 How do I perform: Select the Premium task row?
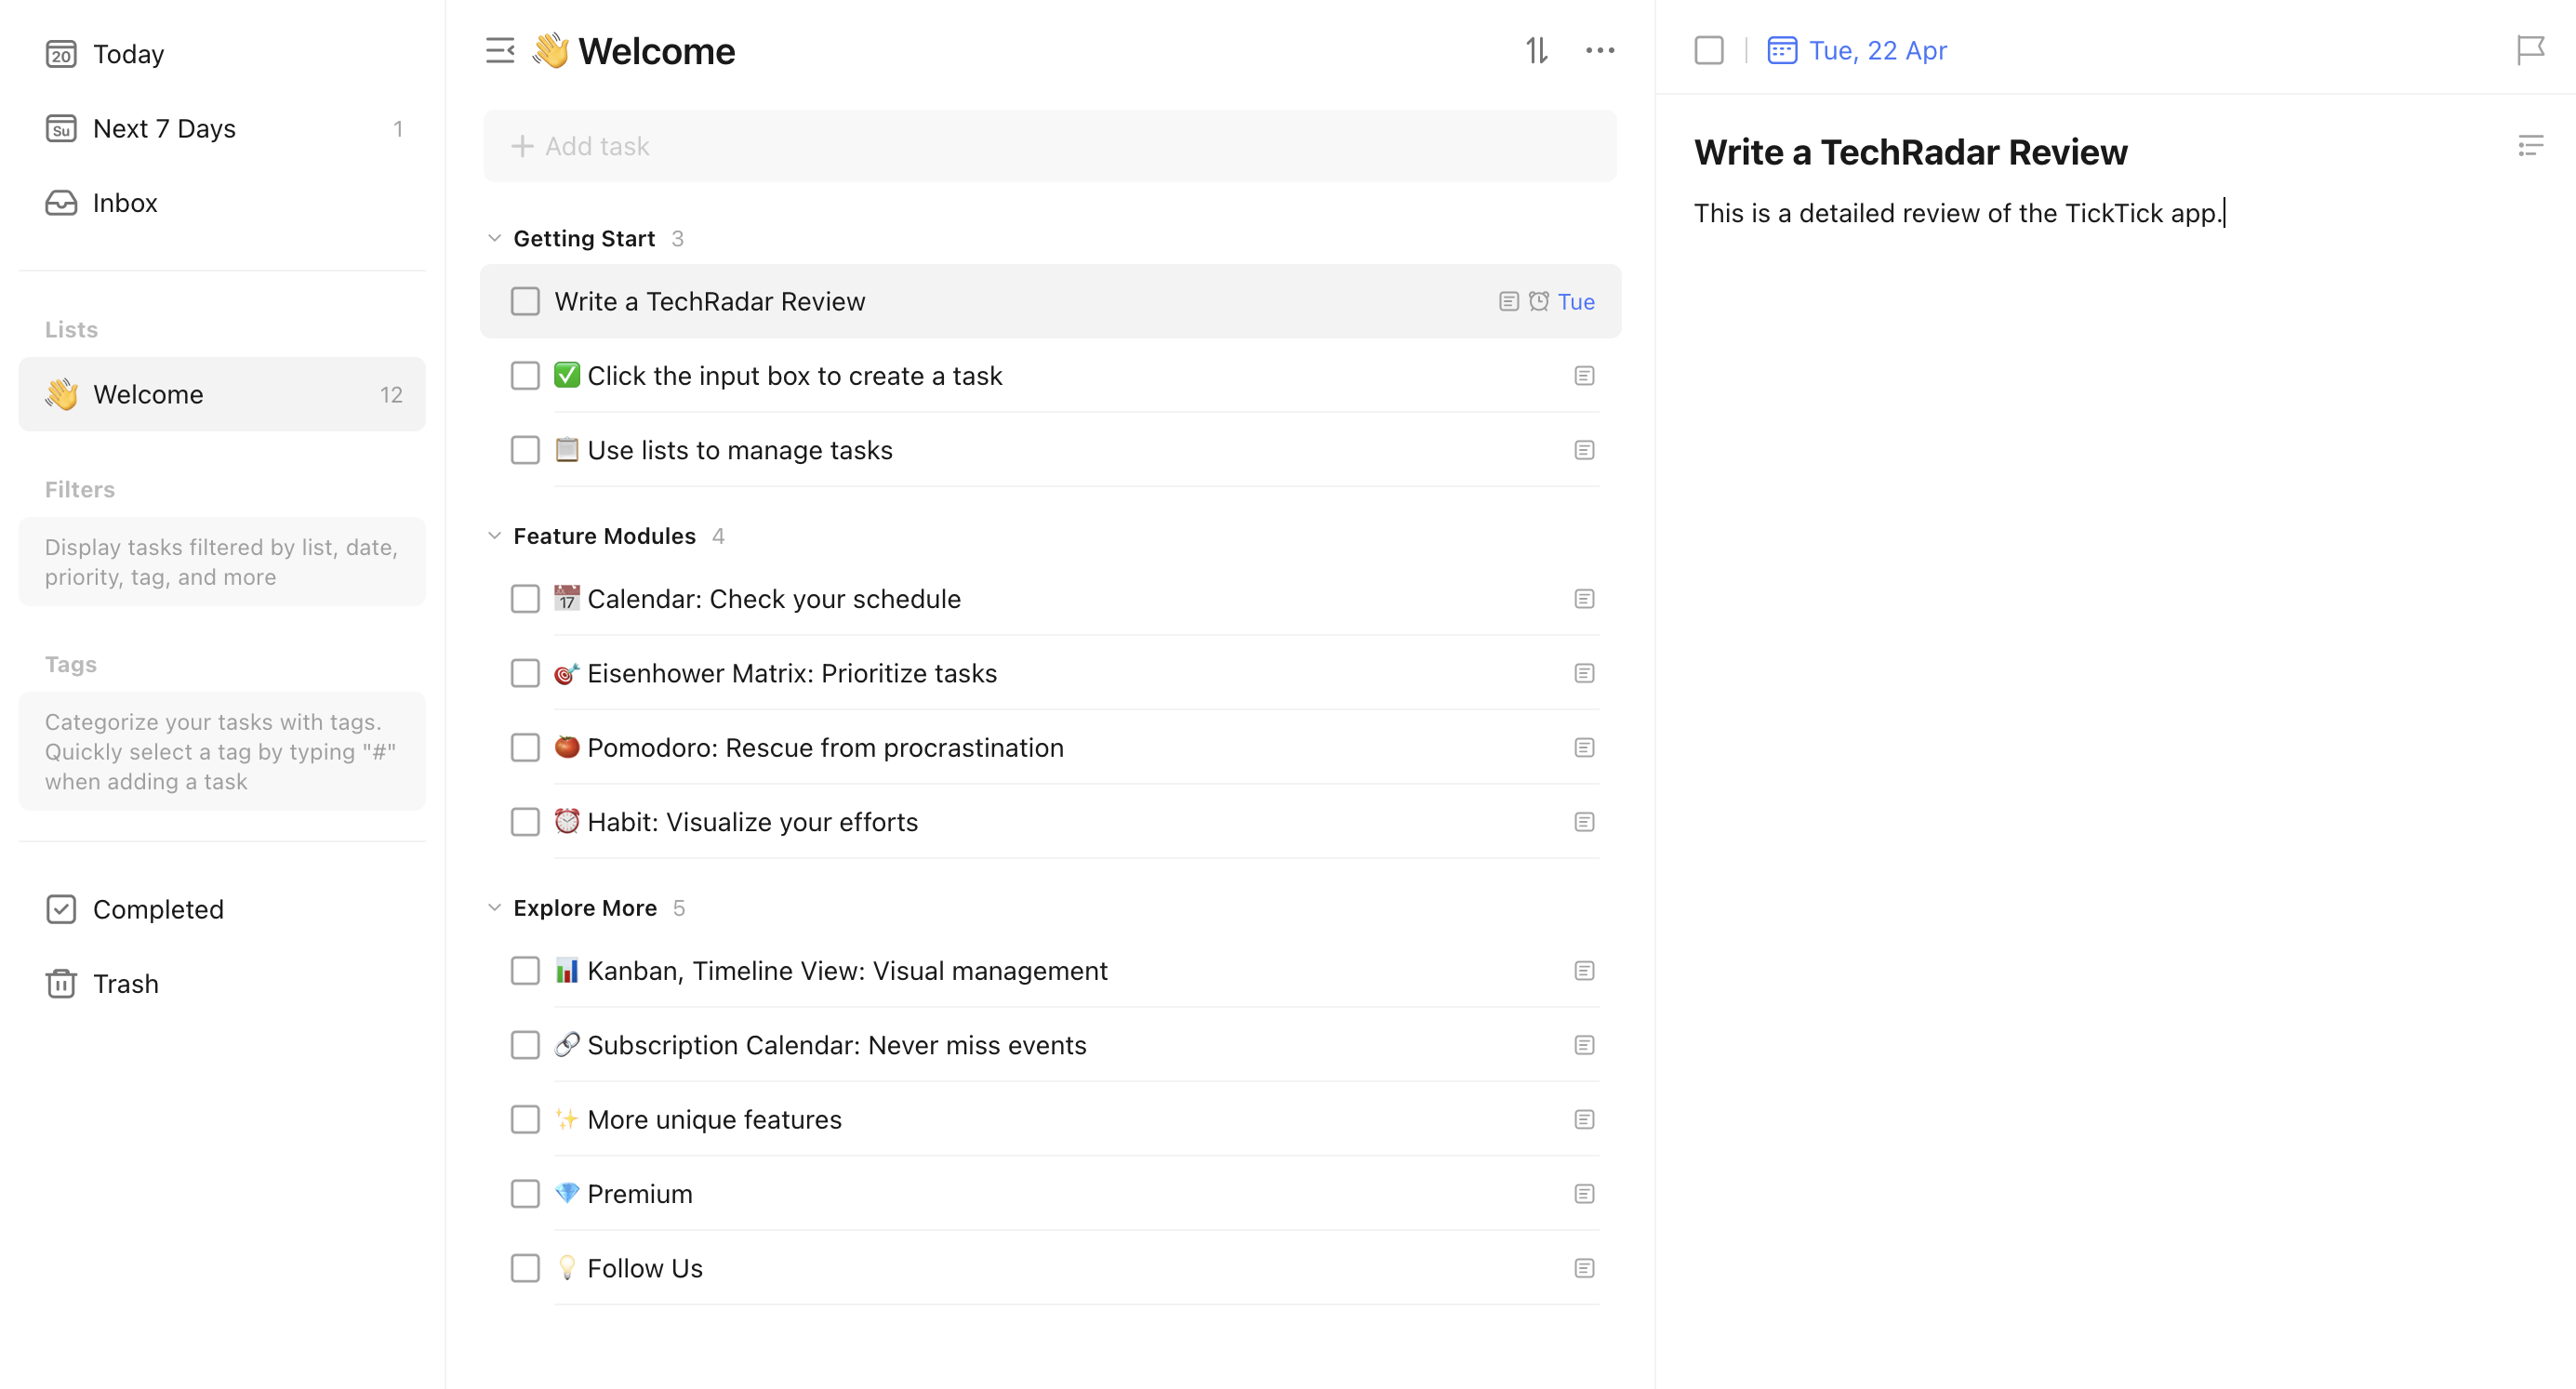pyautogui.click(x=1050, y=1194)
